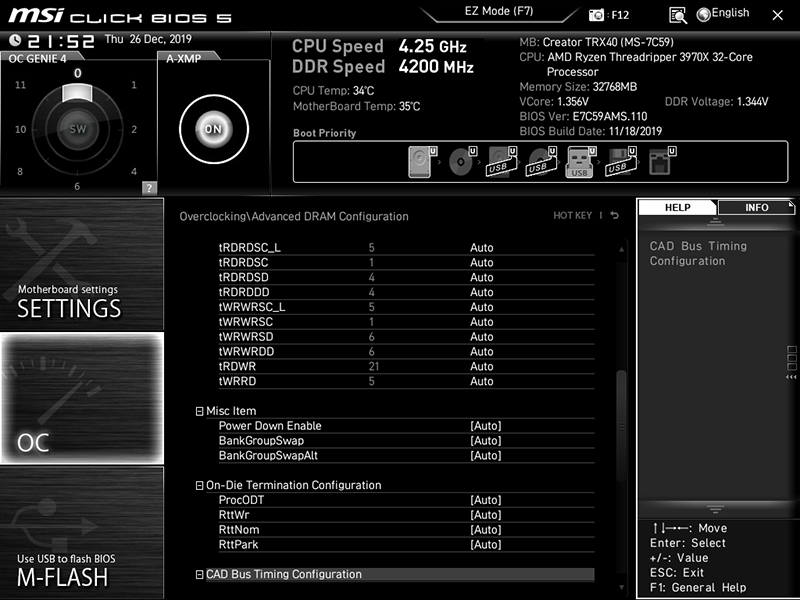Edit tWRWRDD Auto value field

pyautogui.click(x=482, y=352)
